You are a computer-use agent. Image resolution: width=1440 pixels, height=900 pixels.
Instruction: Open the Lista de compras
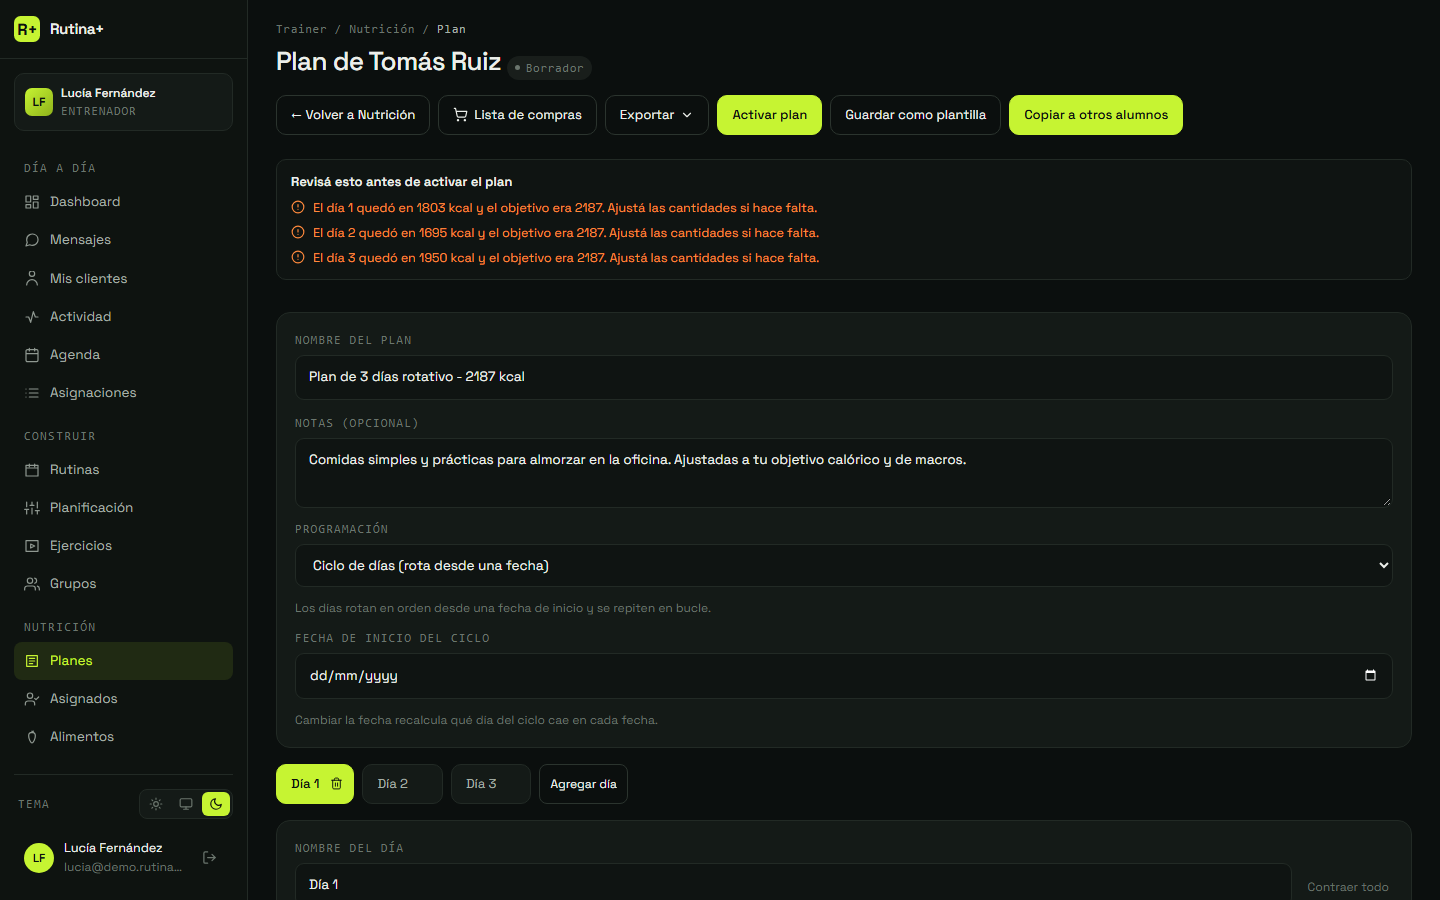(517, 115)
